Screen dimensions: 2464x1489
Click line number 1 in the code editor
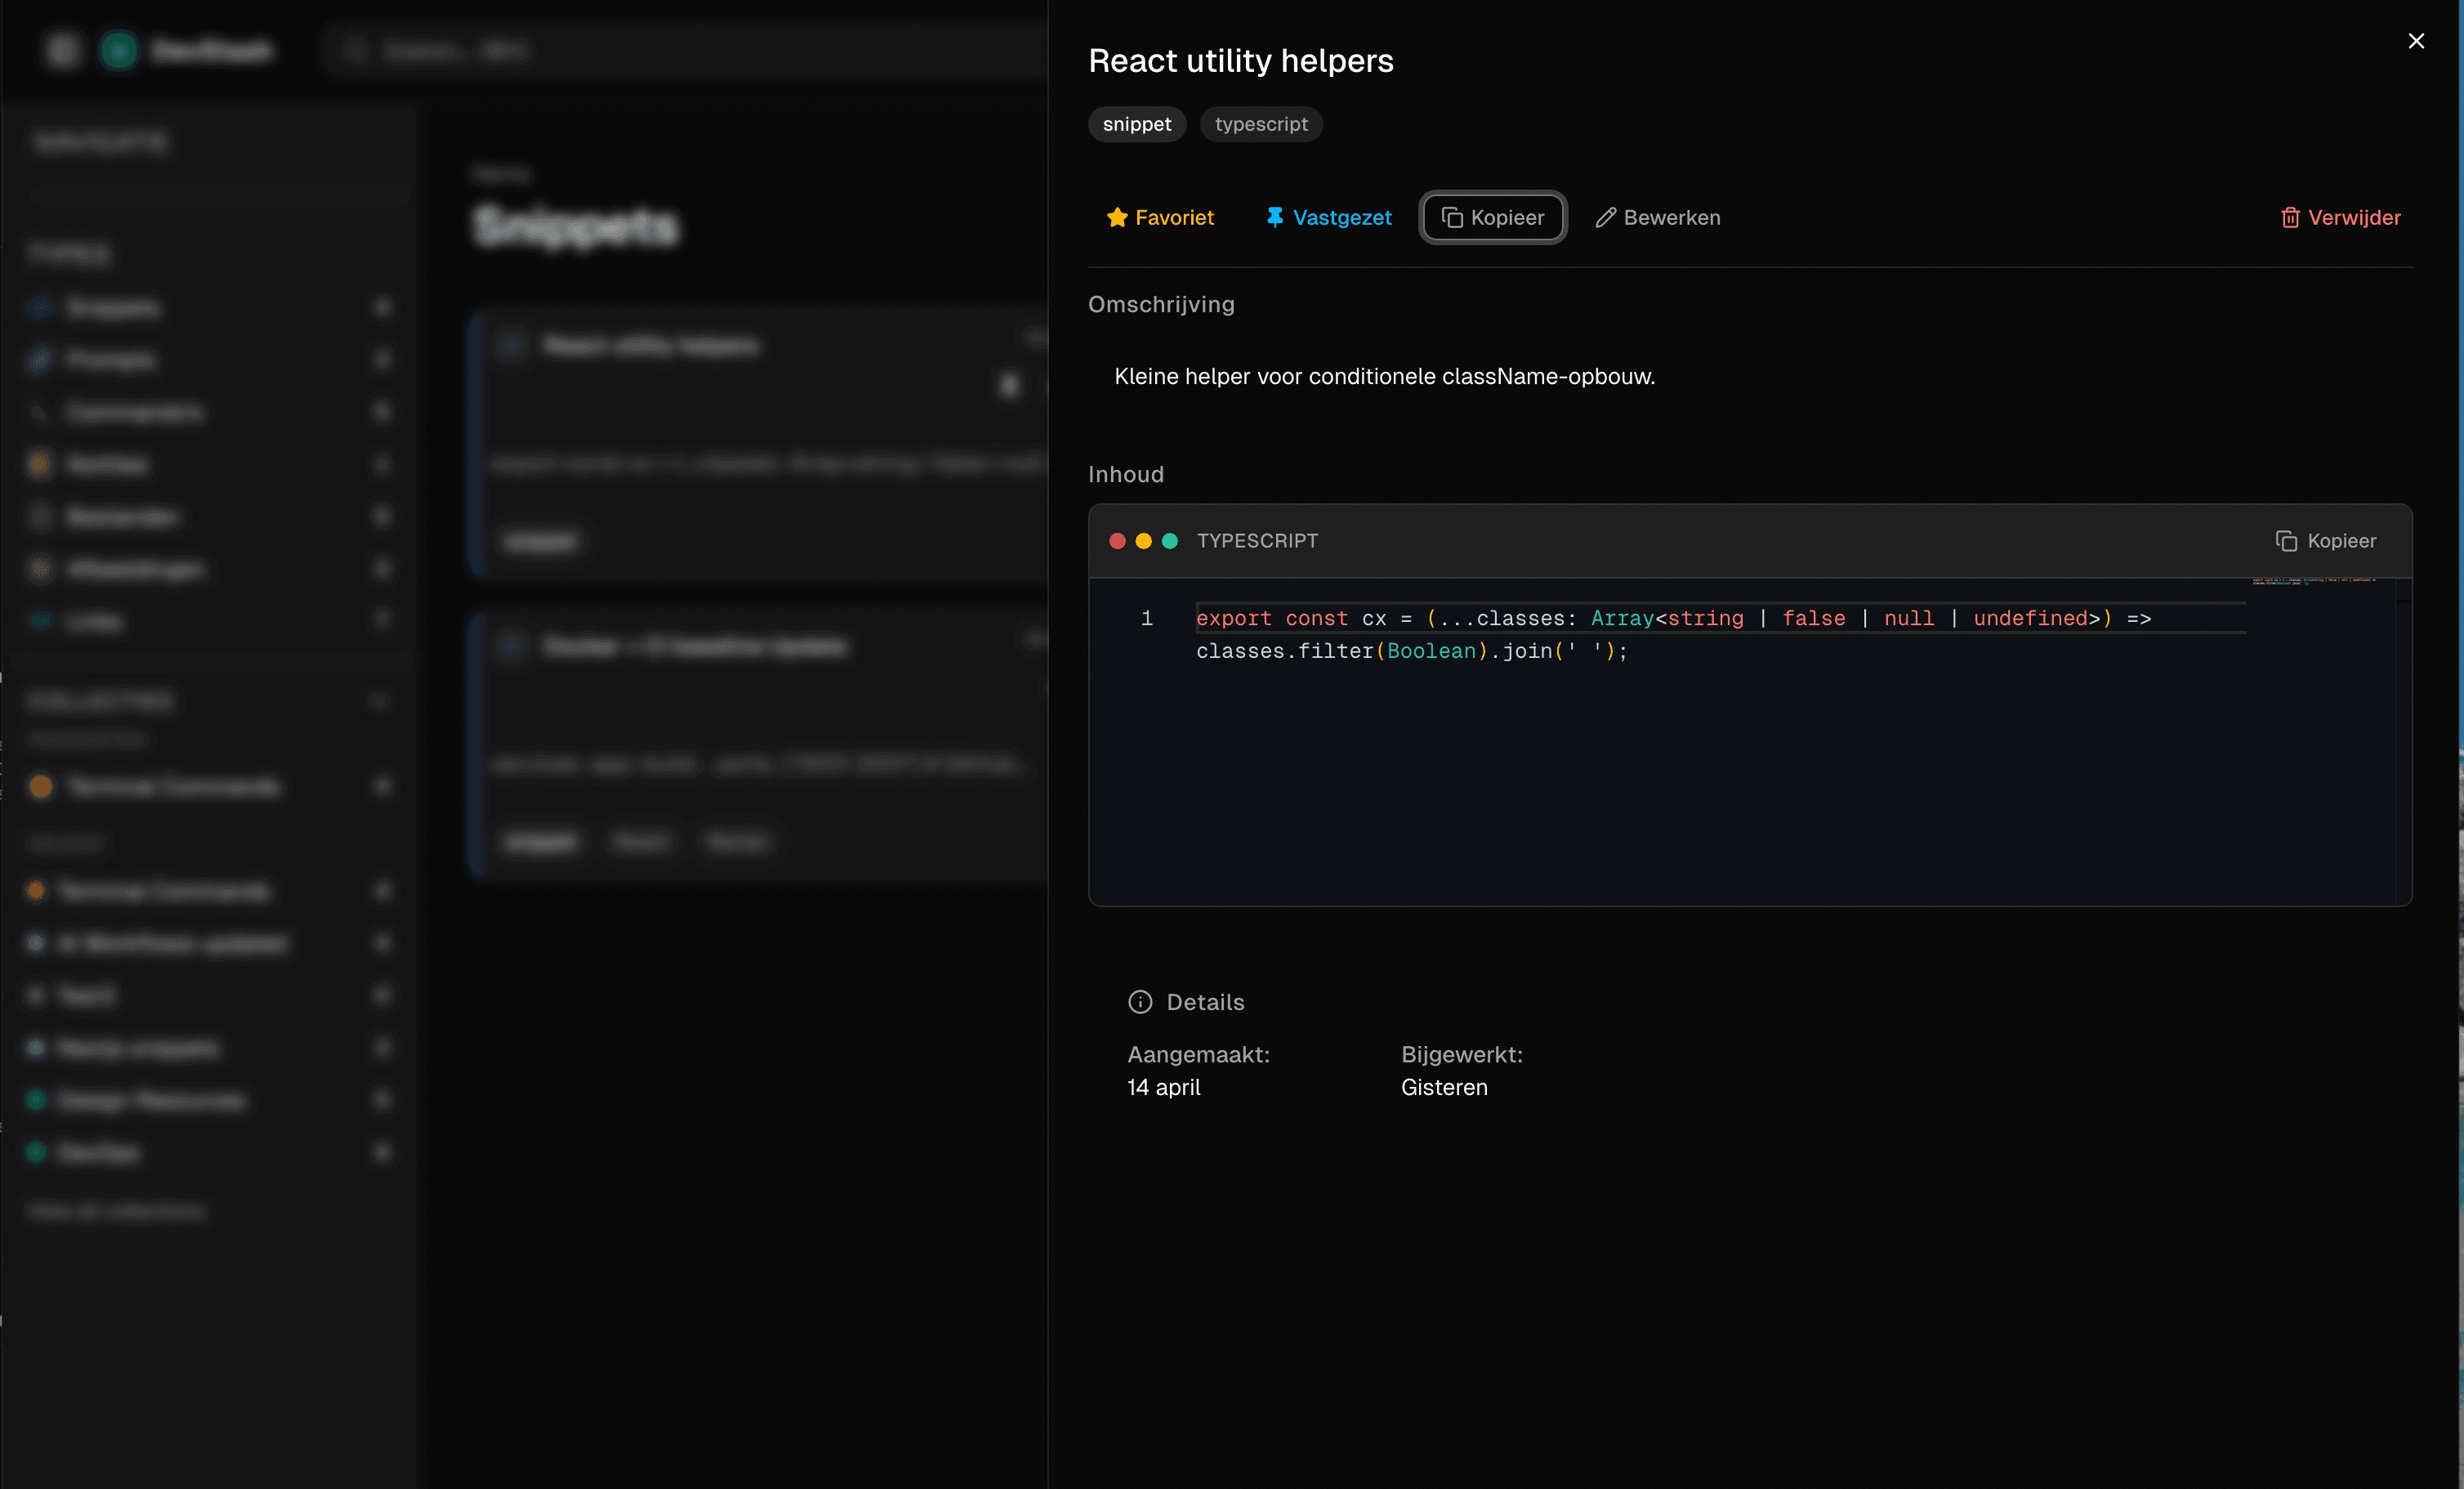pyautogui.click(x=1146, y=618)
